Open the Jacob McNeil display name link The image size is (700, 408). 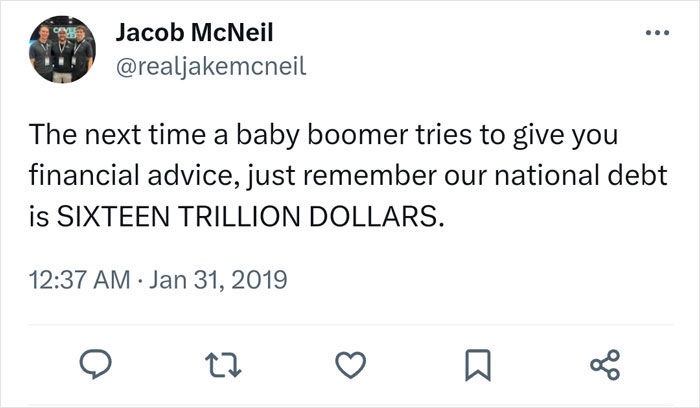(195, 32)
